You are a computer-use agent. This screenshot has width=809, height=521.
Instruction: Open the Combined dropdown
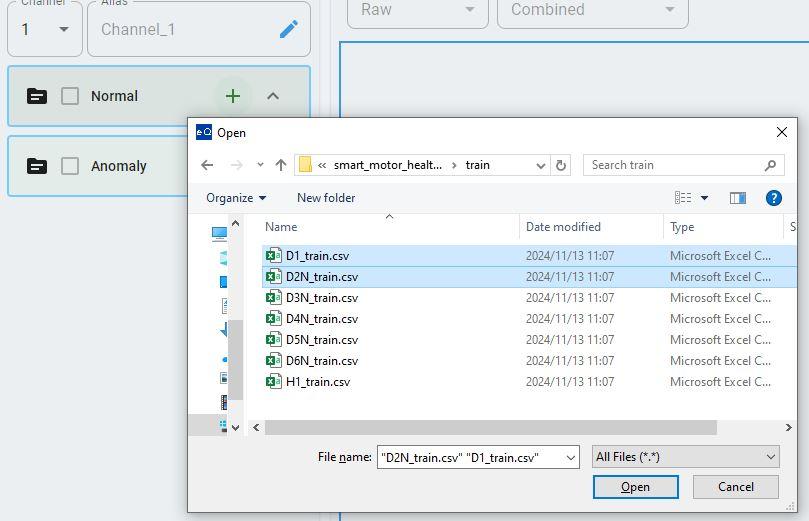tap(592, 10)
